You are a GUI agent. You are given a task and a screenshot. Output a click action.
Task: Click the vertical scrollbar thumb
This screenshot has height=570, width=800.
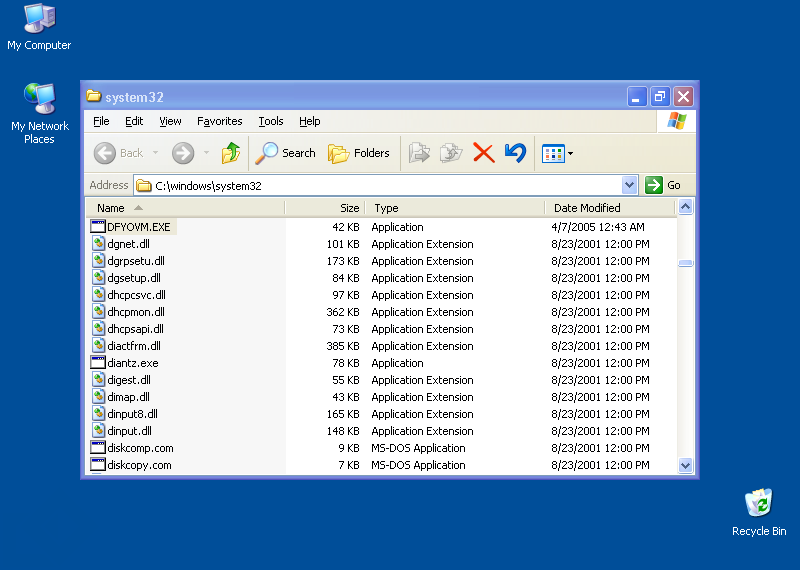[685, 263]
